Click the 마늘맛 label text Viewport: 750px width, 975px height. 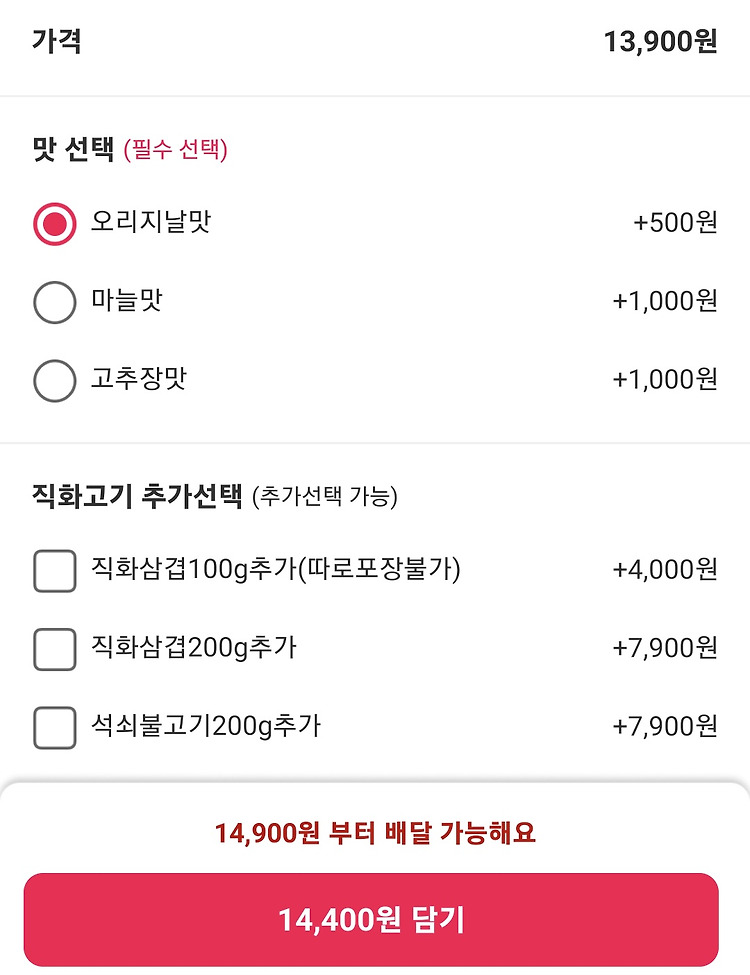(x=127, y=300)
